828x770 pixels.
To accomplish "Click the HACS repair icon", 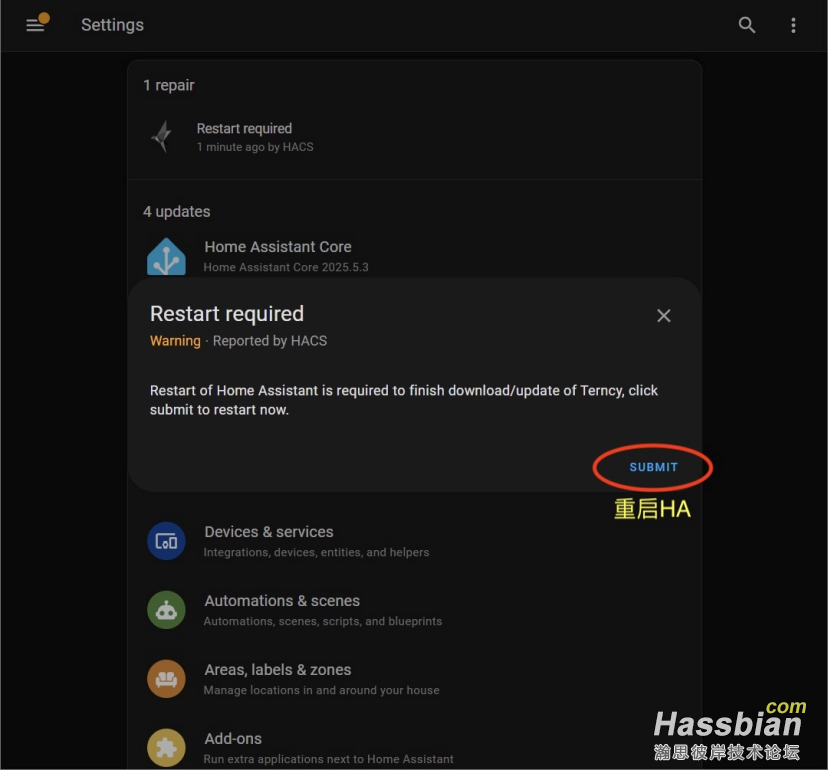I will [x=162, y=136].
